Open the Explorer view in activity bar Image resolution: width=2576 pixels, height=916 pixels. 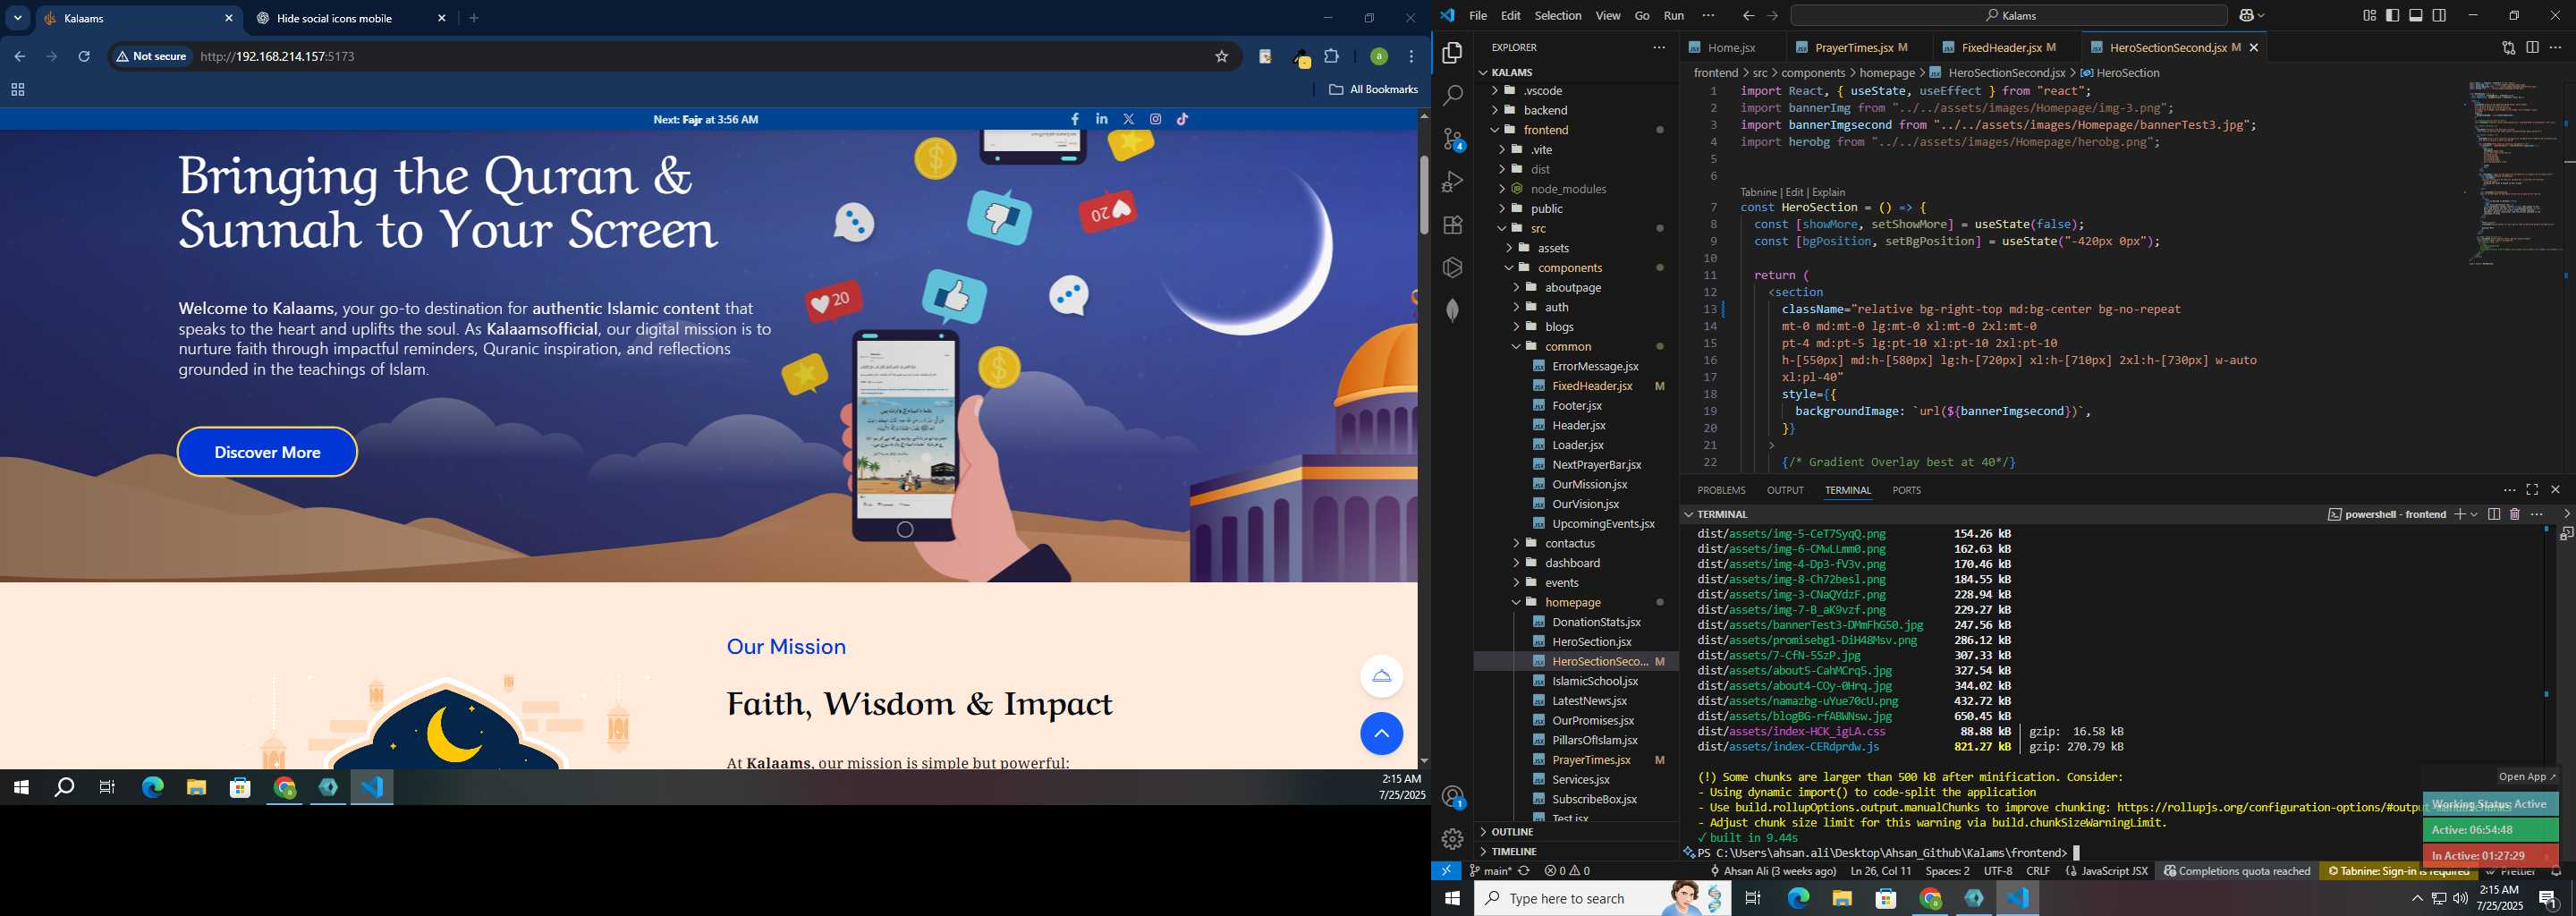click(1452, 52)
